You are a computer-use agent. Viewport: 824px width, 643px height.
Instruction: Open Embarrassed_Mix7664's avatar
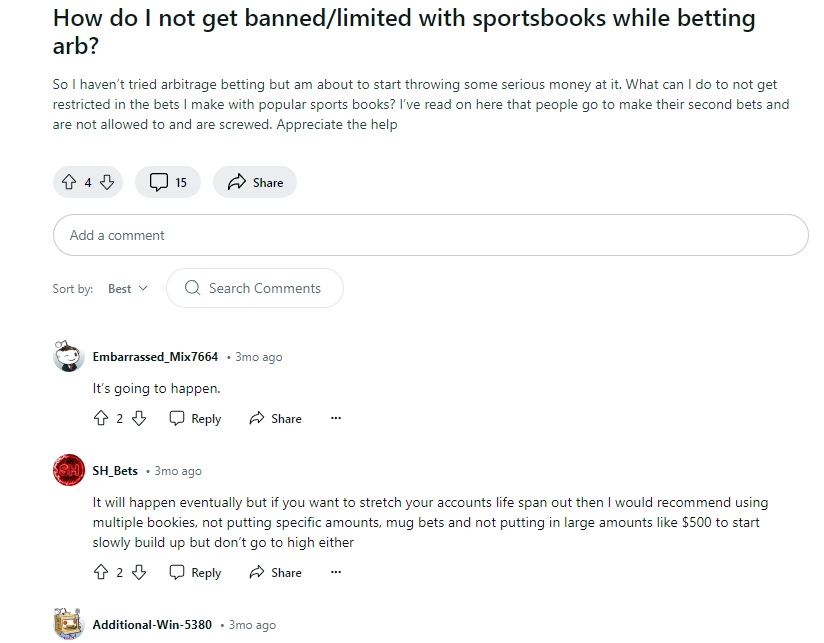pyautogui.click(x=68, y=357)
